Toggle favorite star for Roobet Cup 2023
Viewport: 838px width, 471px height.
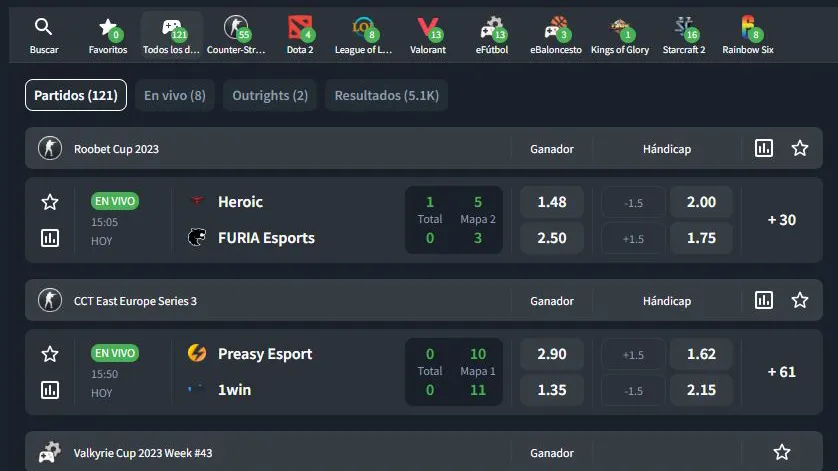coord(800,148)
